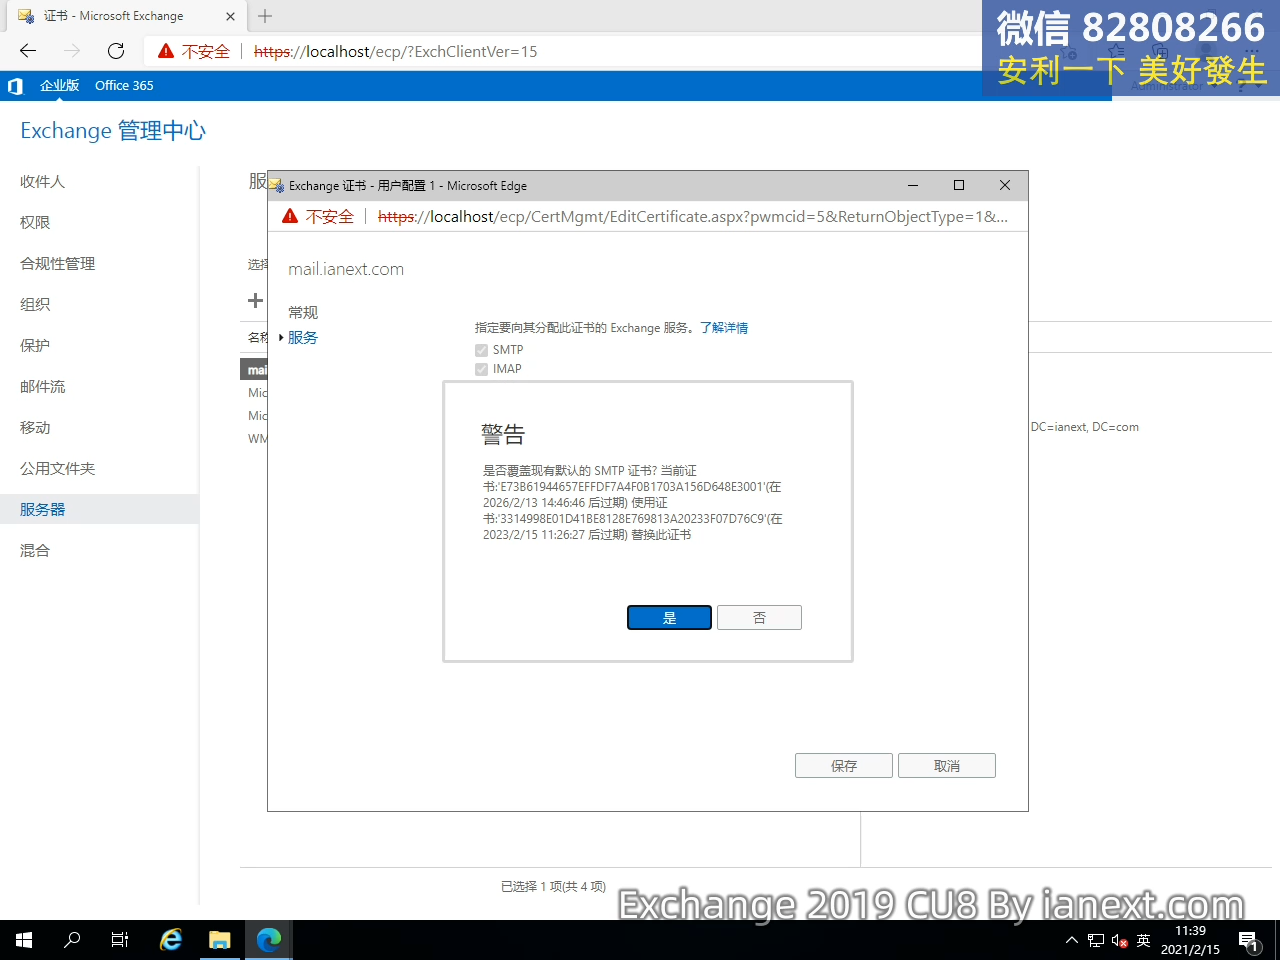Click browser back arrow
The width and height of the screenshot is (1280, 960).
[28, 51]
